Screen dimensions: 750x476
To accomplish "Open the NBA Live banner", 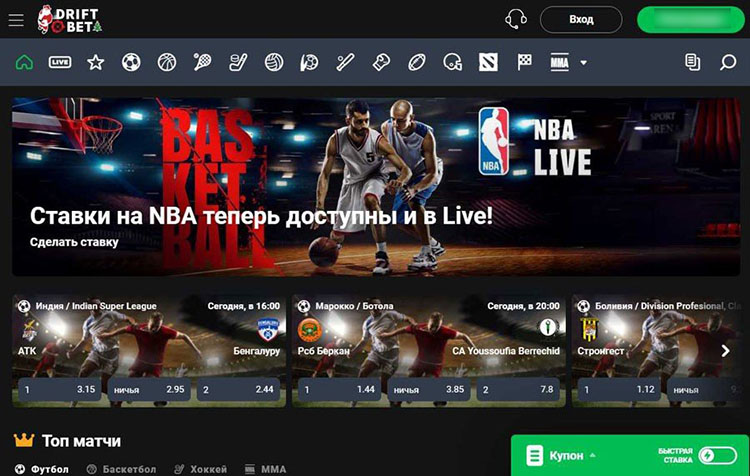I will pyautogui.click(x=376, y=187).
